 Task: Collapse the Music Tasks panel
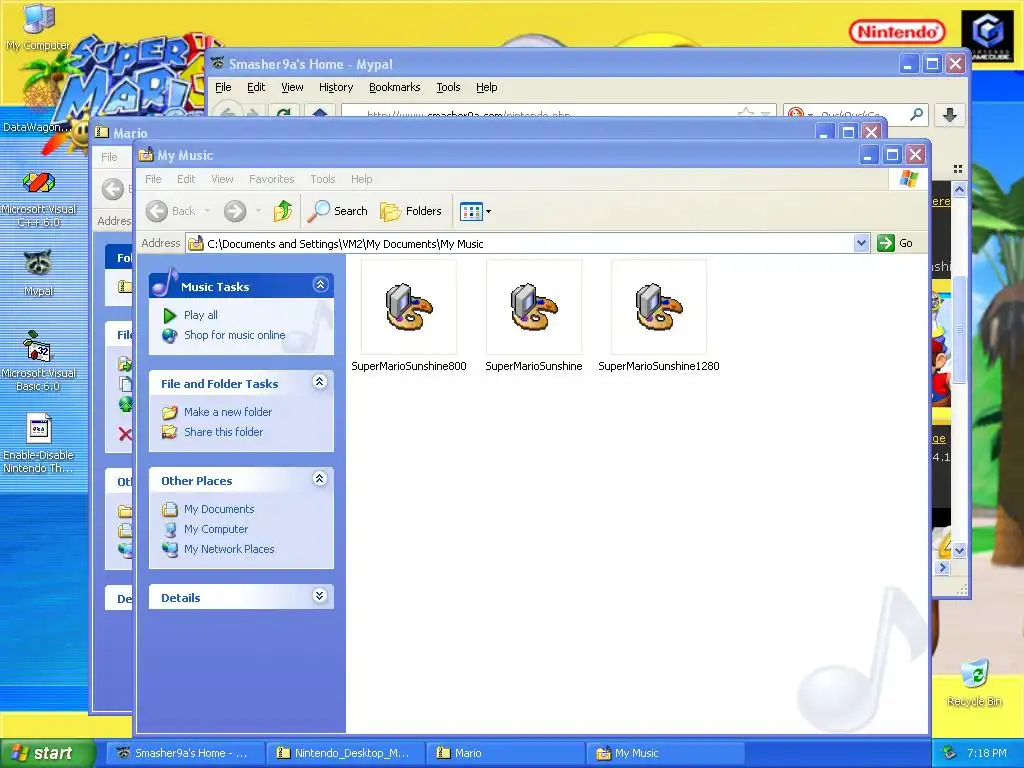click(320, 285)
